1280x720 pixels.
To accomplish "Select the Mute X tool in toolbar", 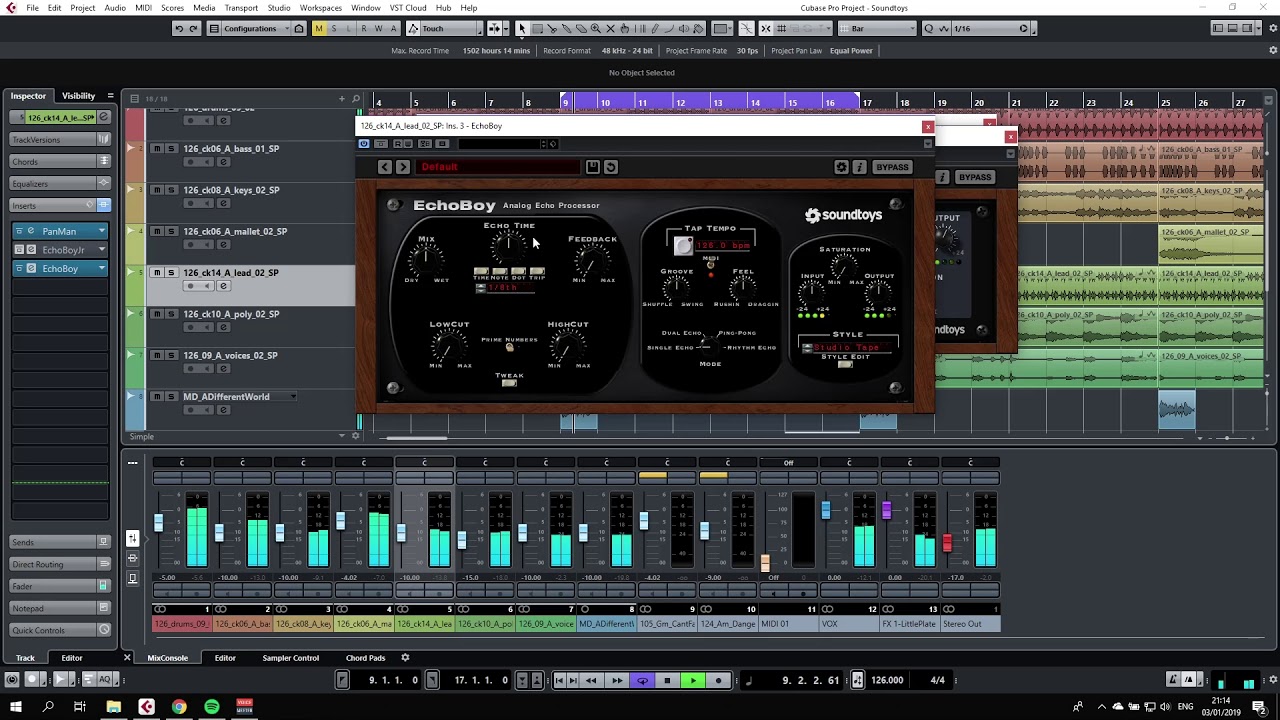I will pos(610,29).
